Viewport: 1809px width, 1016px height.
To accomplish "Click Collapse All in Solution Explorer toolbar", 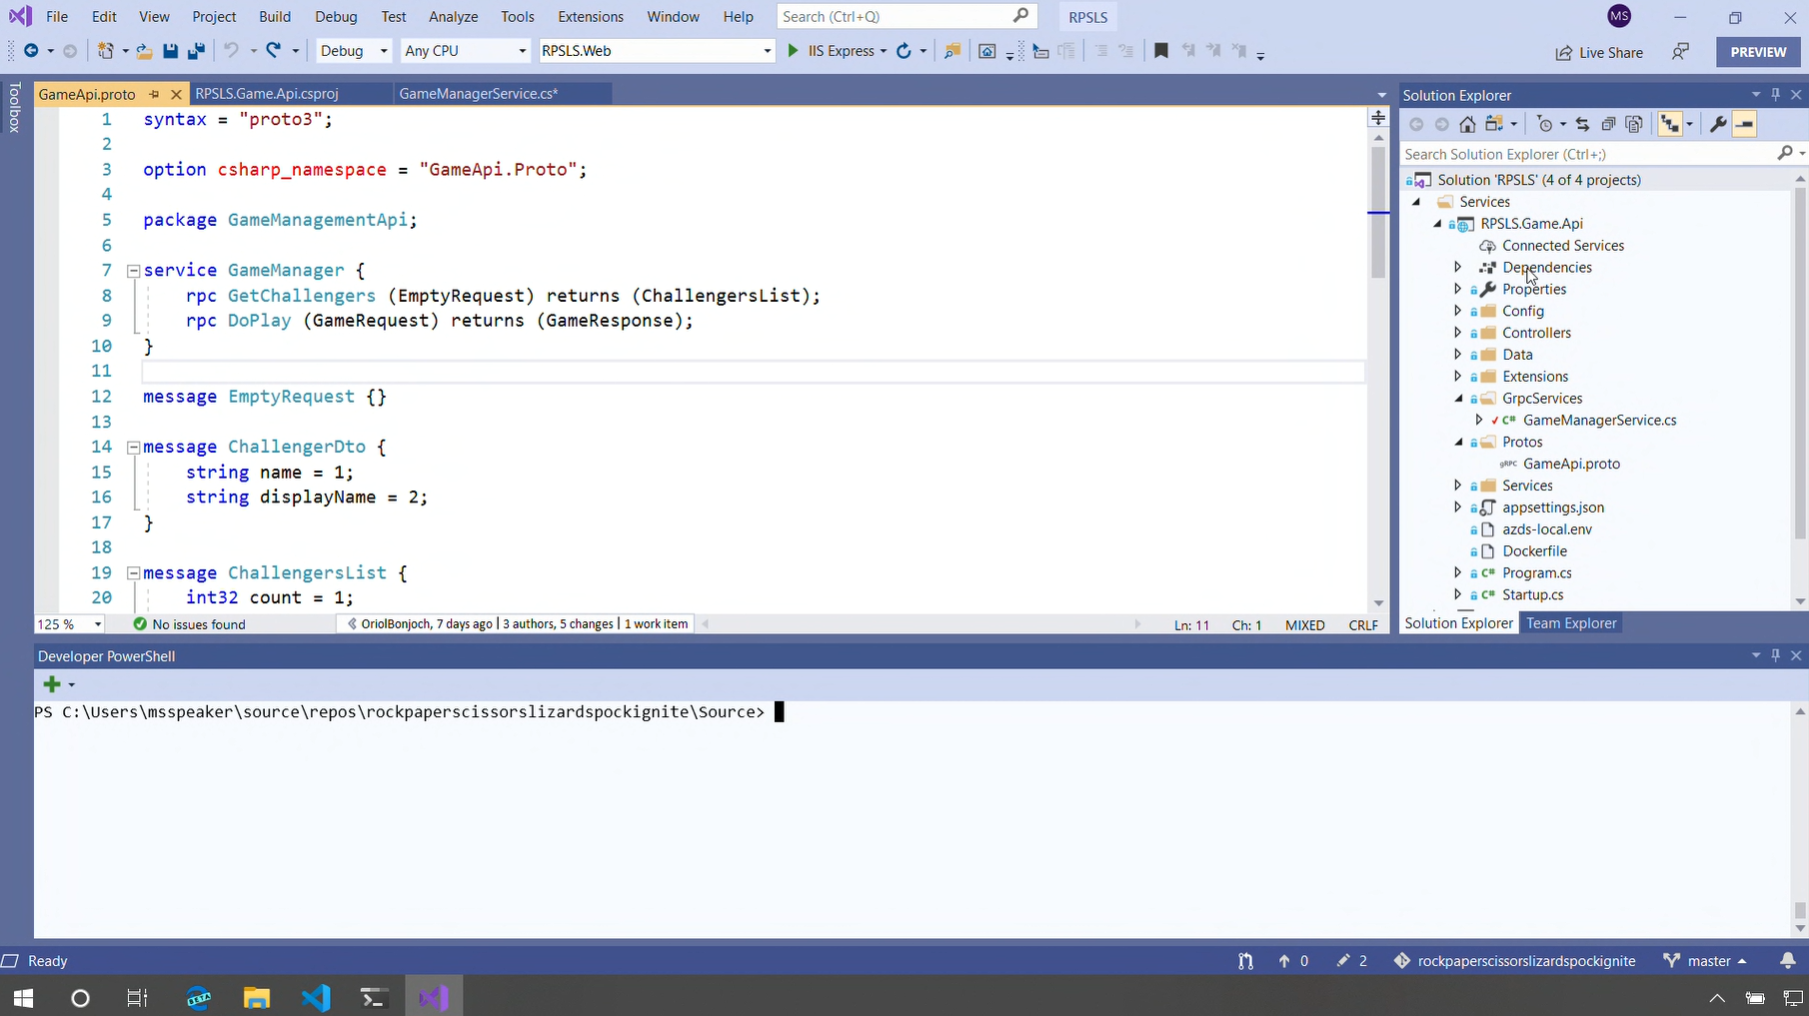I will [x=1608, y=124].
